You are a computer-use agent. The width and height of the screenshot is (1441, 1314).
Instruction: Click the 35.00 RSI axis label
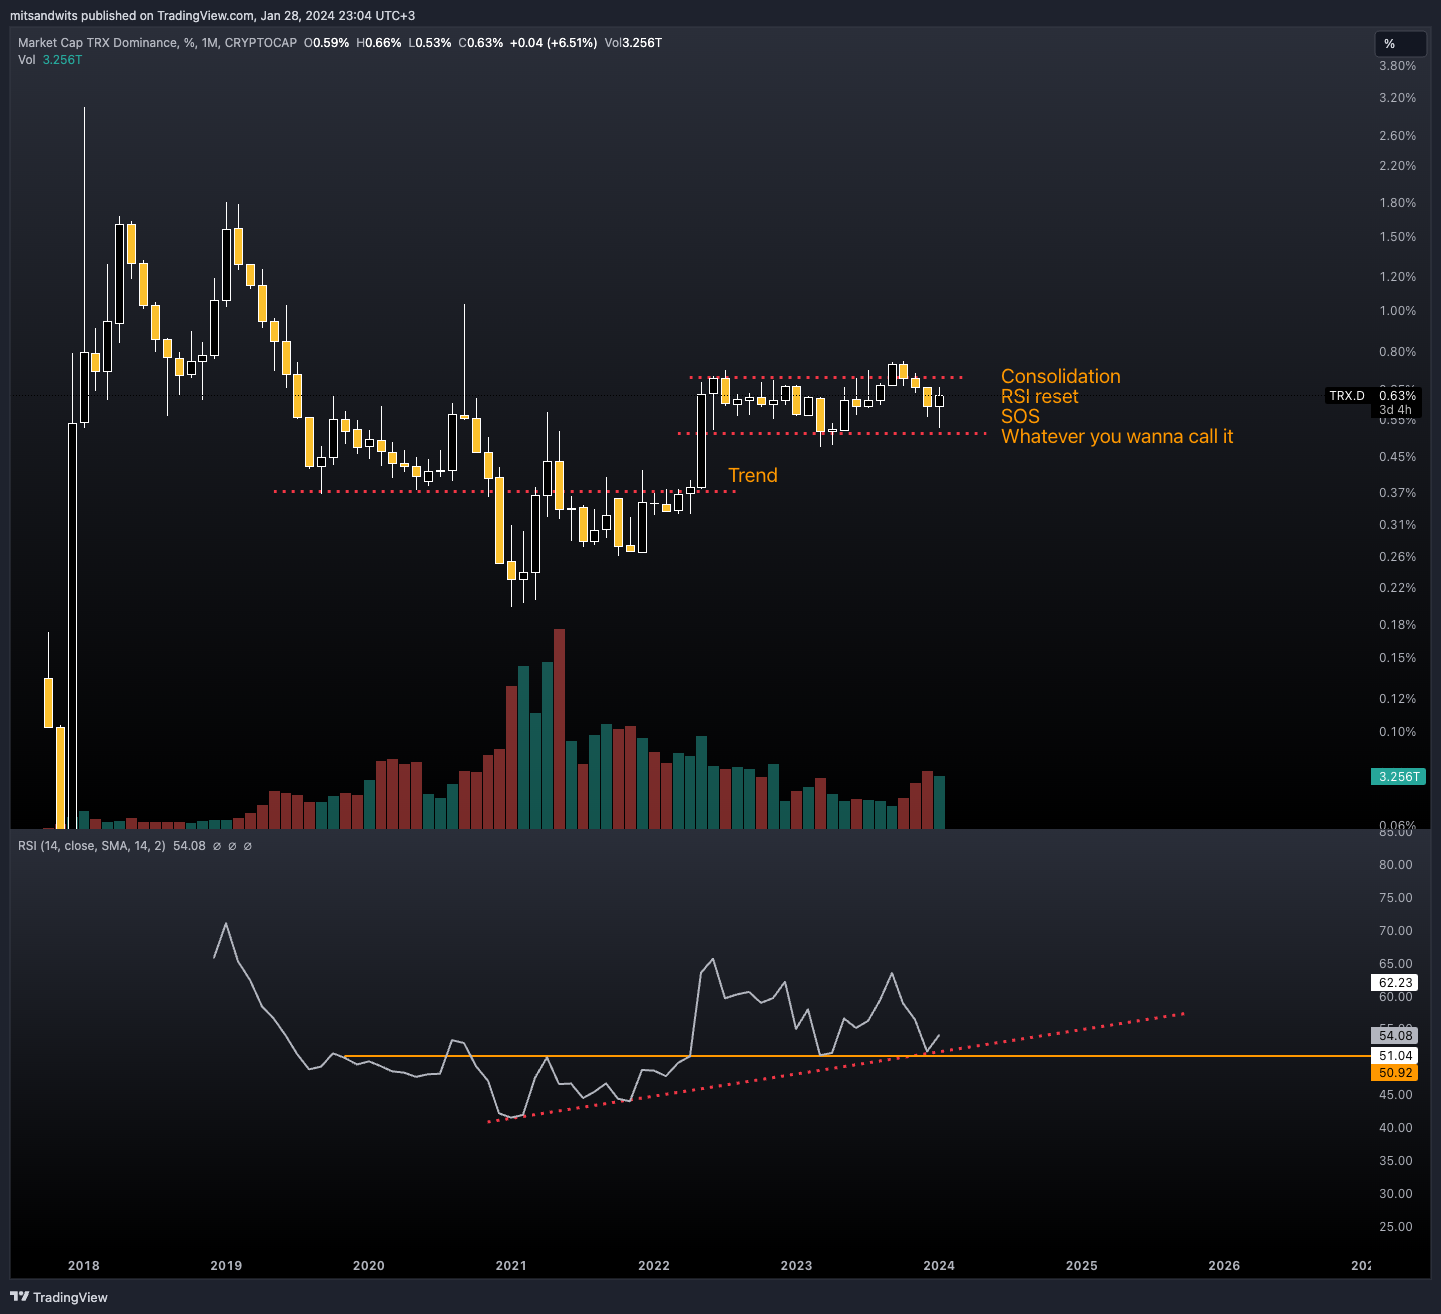(x=1396, y=1161)
